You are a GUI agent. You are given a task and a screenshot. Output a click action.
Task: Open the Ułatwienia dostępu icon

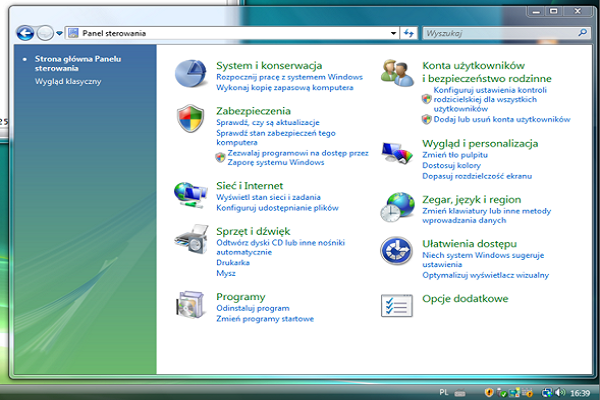point(396,251)
